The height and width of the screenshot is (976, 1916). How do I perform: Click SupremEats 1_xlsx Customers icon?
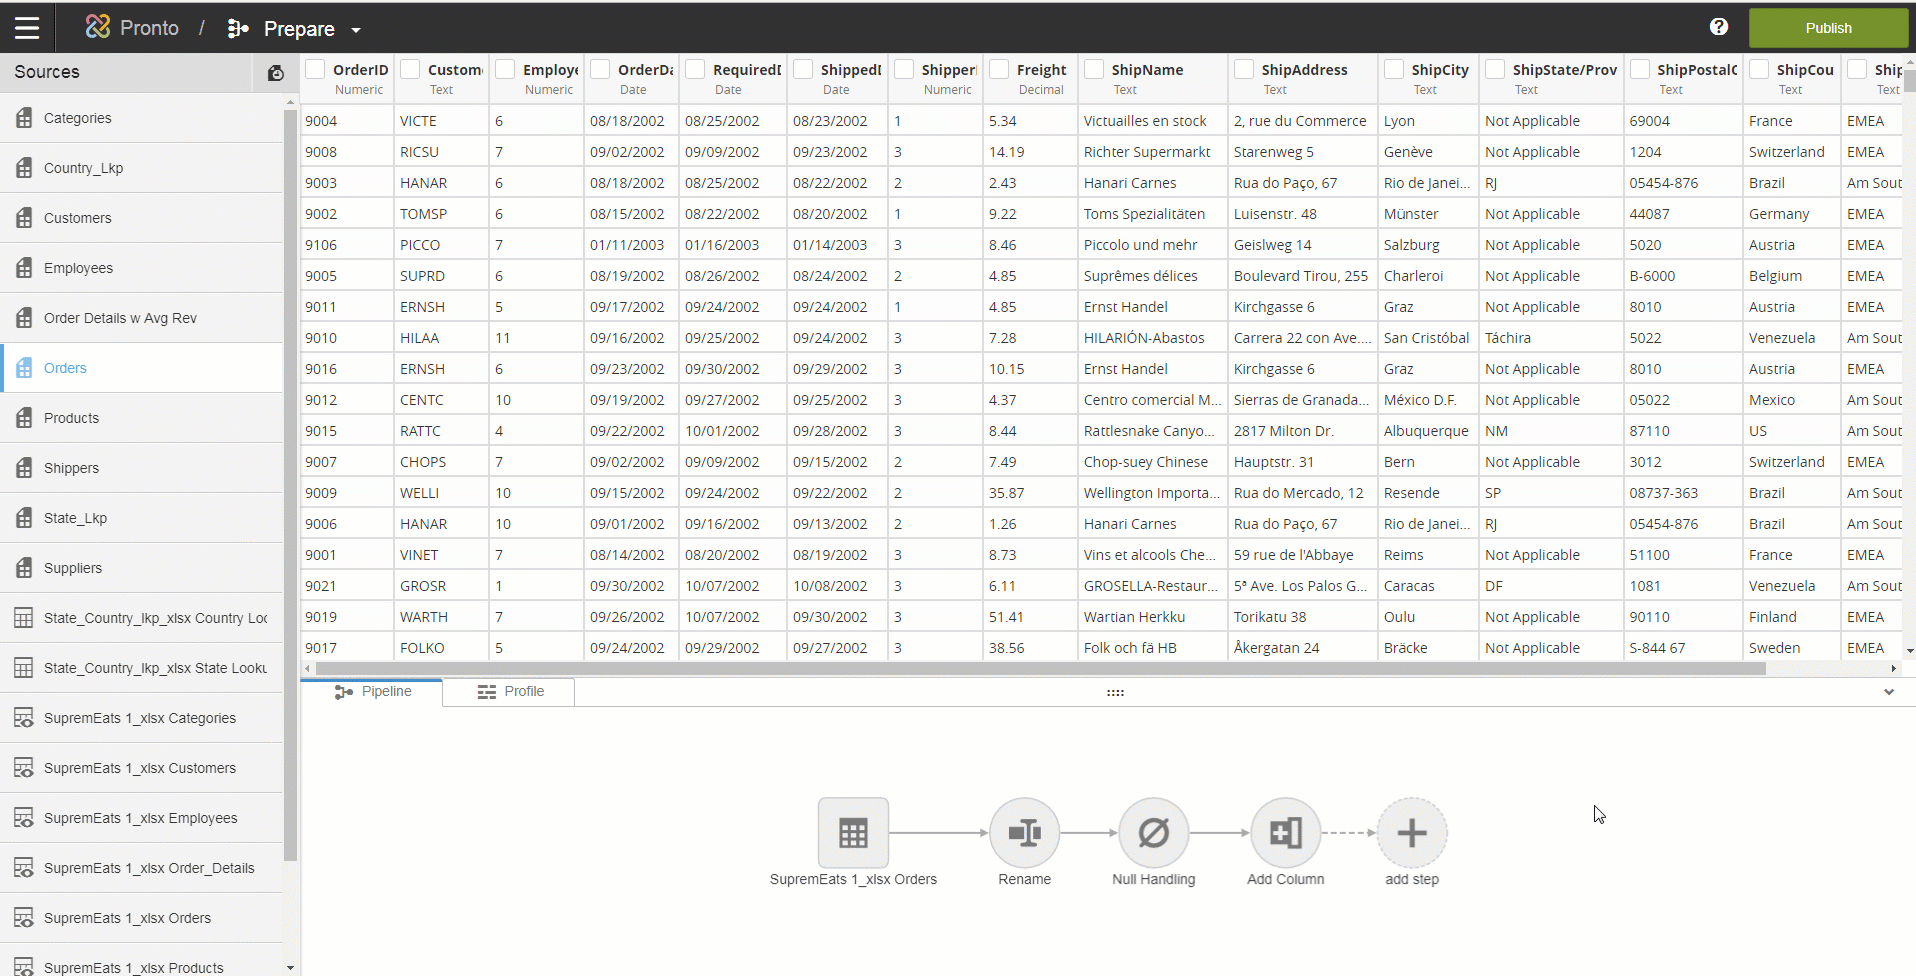(24, 768)
